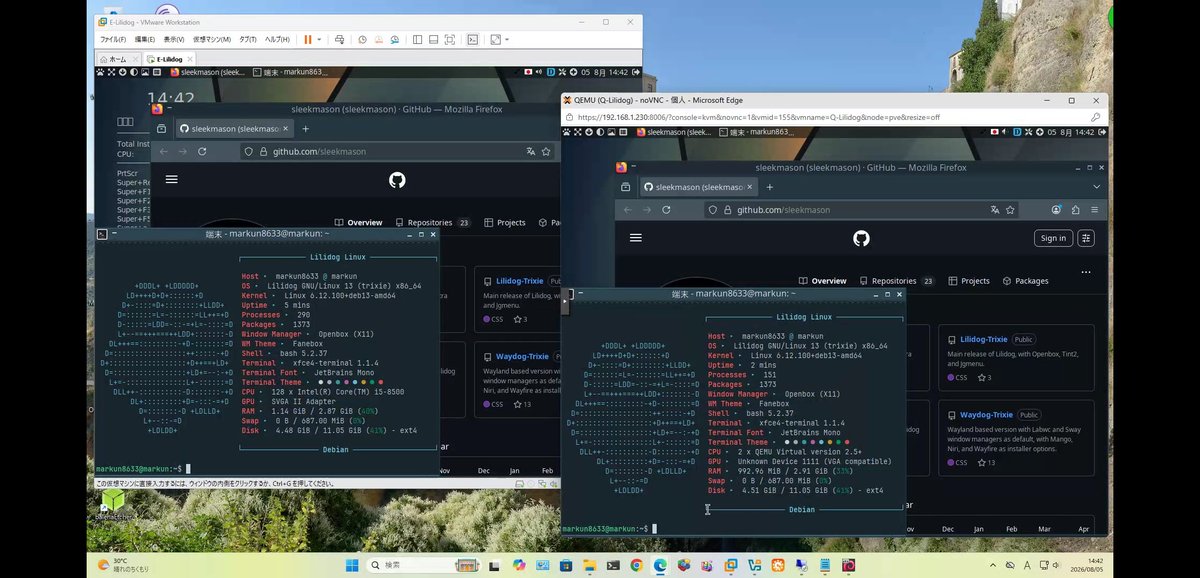Click 端末 terminal task in QEMU guest panel
Viewport: 1200px width, 578px height.
pos(754,132)
